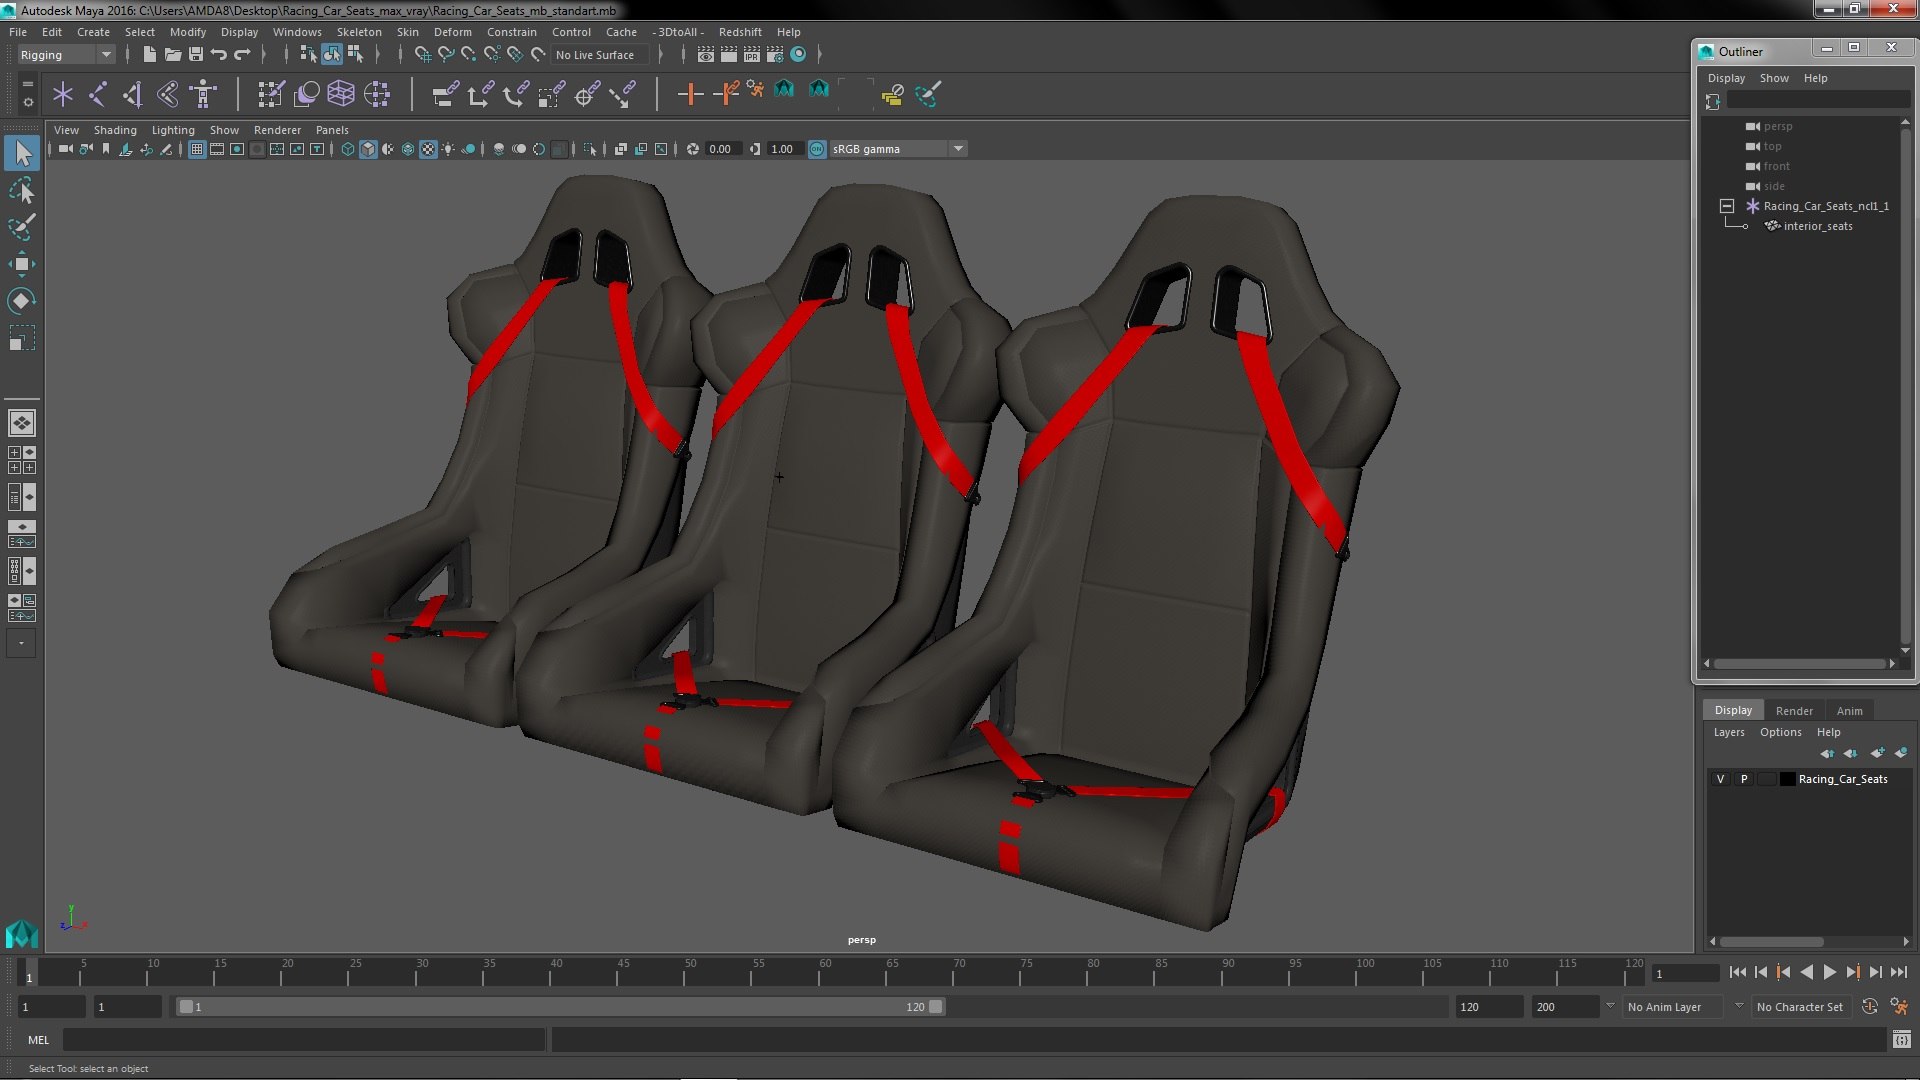This screenshot has width=1920, height=1080.
Task: Click the Save Scene icon
Action: point(195,54)
